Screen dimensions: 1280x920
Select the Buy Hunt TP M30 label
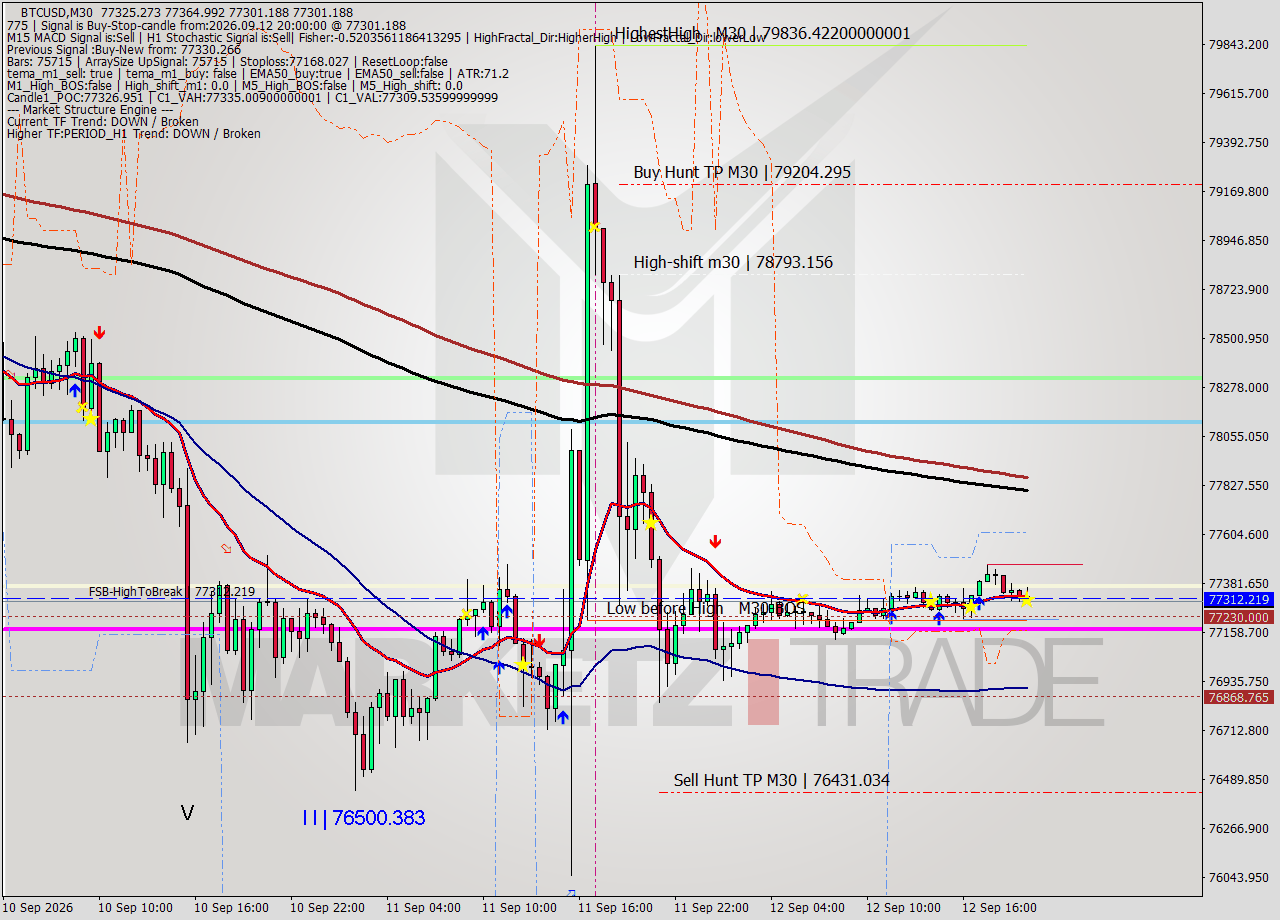tap(742, 172)
